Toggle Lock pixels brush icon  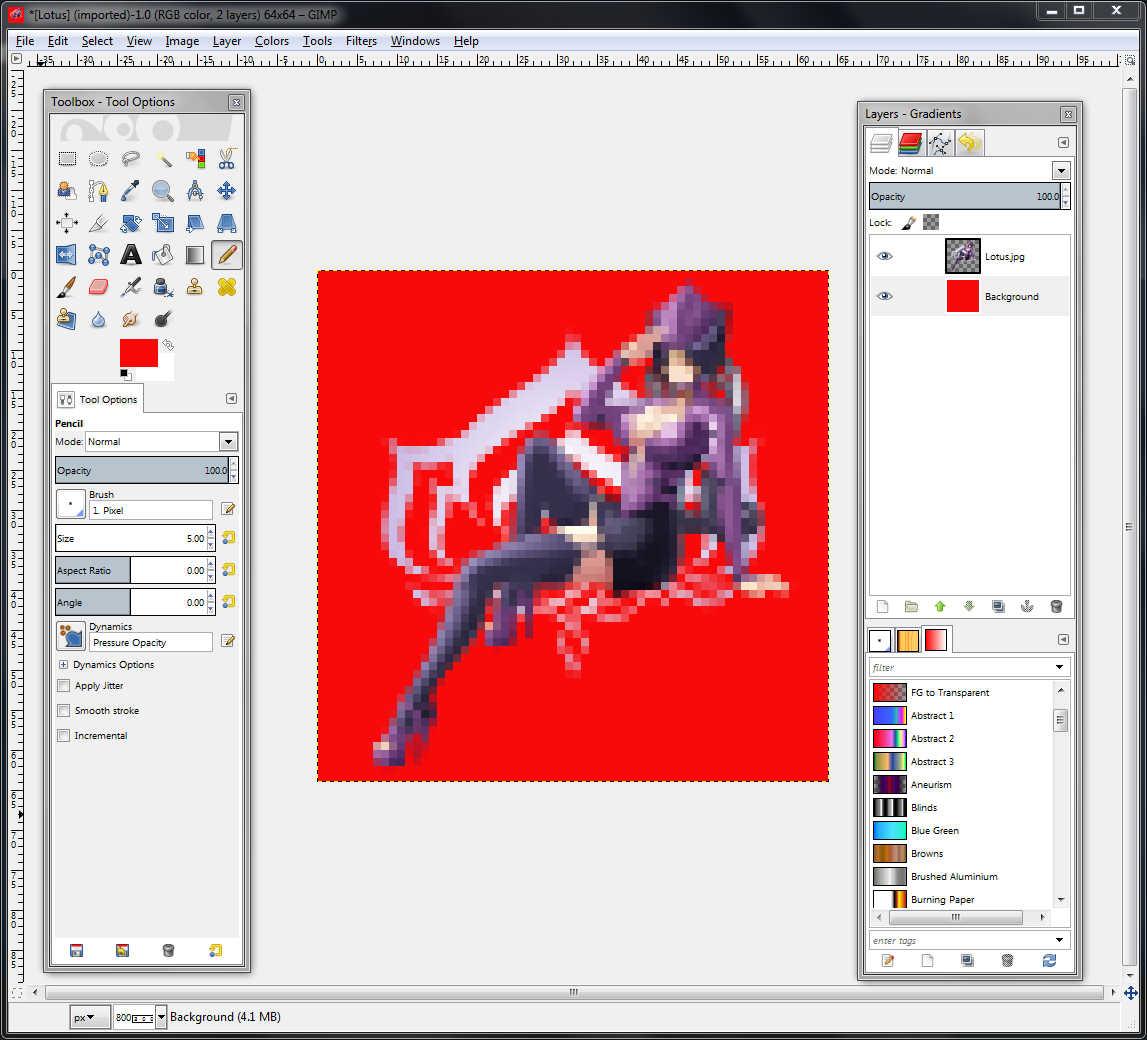(x=909, y=222)
